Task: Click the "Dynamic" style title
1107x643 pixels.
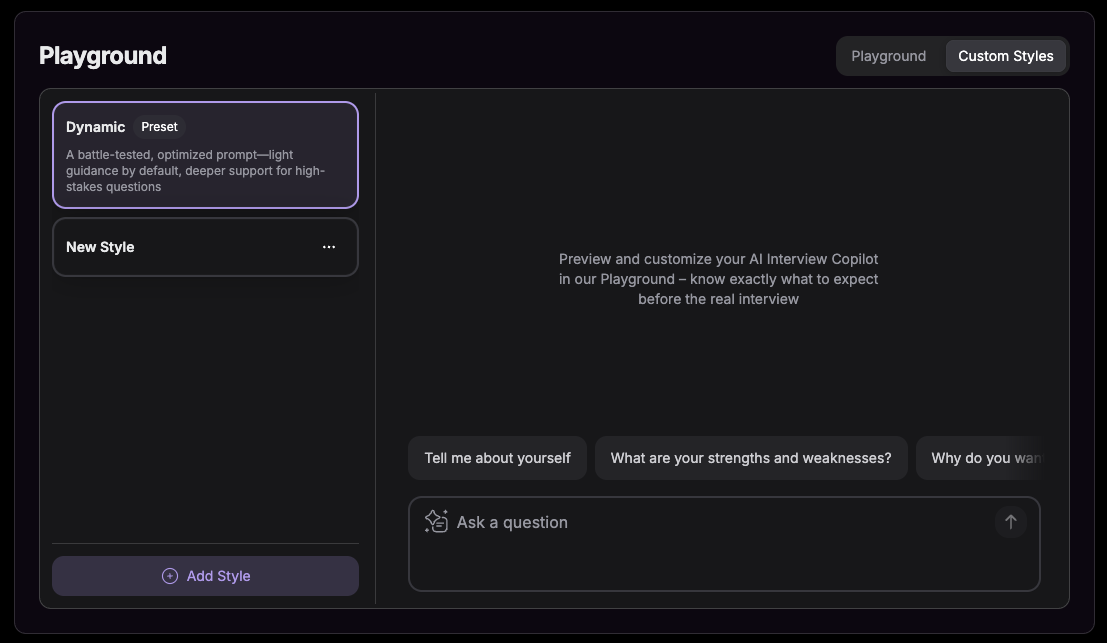Action: point(95,127)
